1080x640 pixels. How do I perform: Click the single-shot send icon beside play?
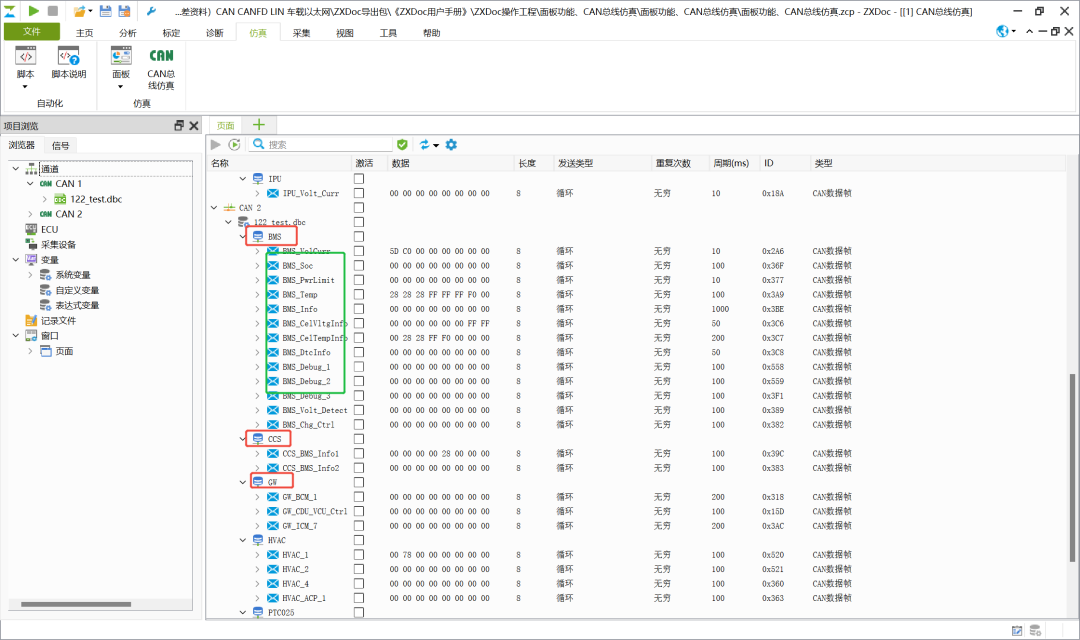[x=235, y=144]
